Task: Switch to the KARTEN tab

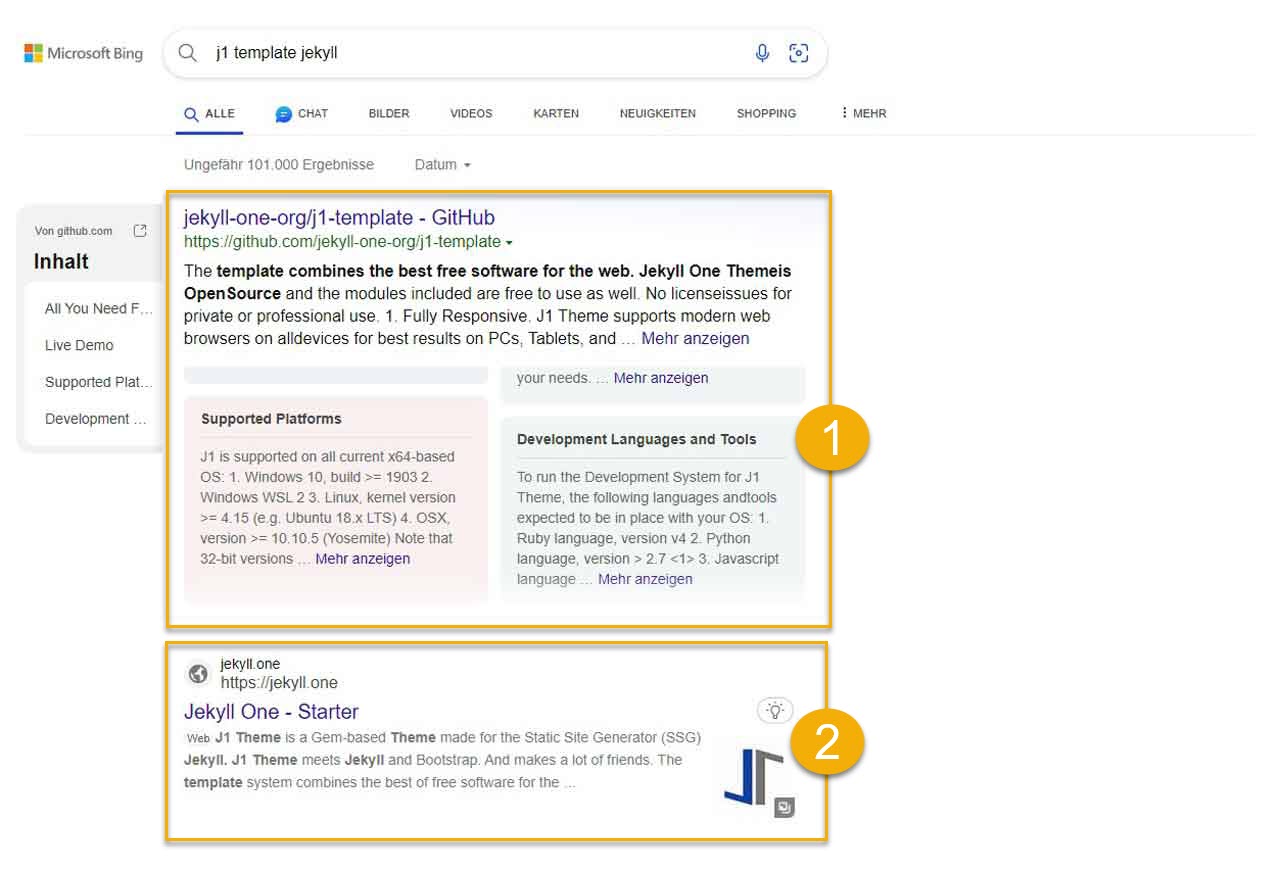Action: 556,114
